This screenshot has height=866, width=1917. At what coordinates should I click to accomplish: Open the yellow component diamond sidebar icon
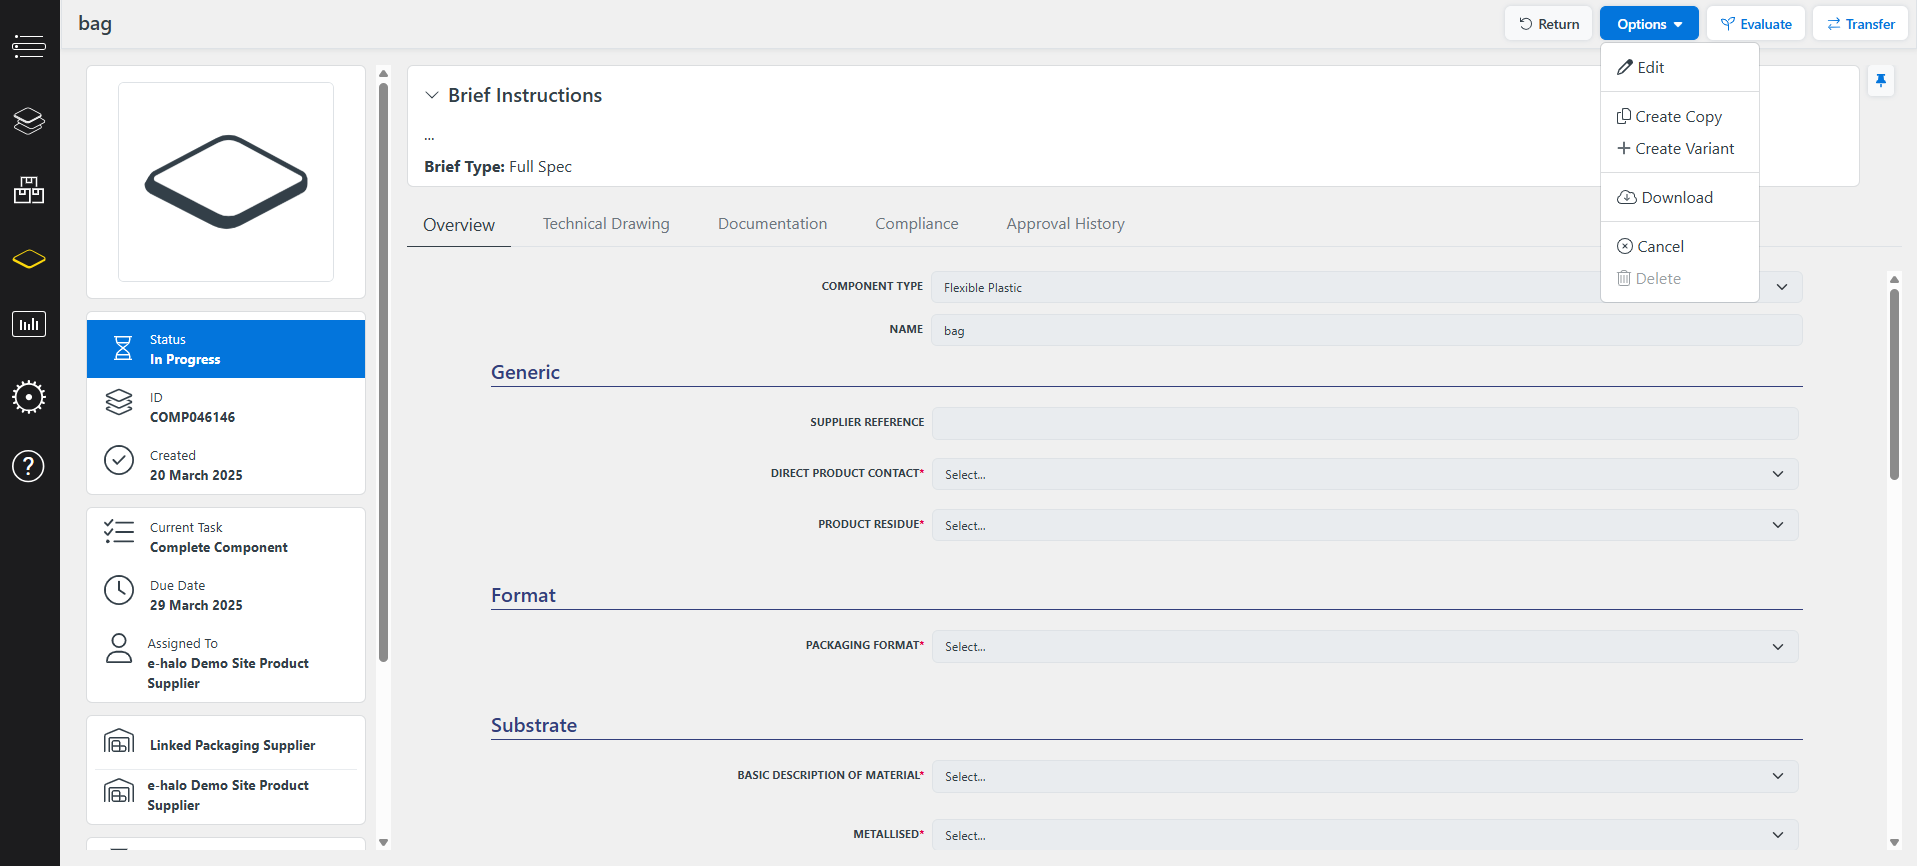point(29,259)
